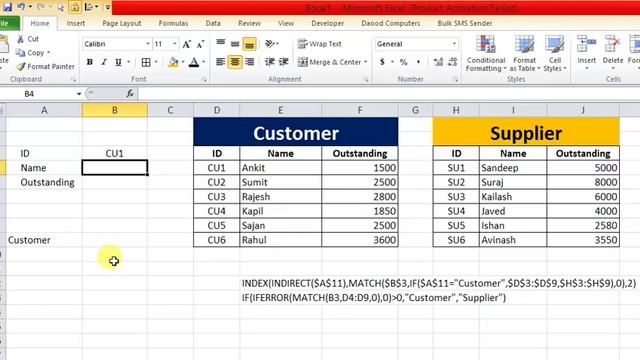Screen dimensions: 640x360
Task: Switch to the Insert tab
Action: tap(76, 23)
